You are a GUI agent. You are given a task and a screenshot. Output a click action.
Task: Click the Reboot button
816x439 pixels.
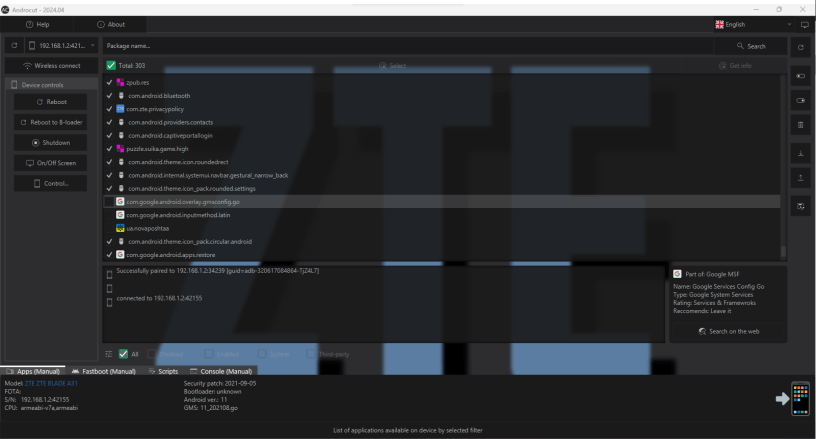point(50,102)
